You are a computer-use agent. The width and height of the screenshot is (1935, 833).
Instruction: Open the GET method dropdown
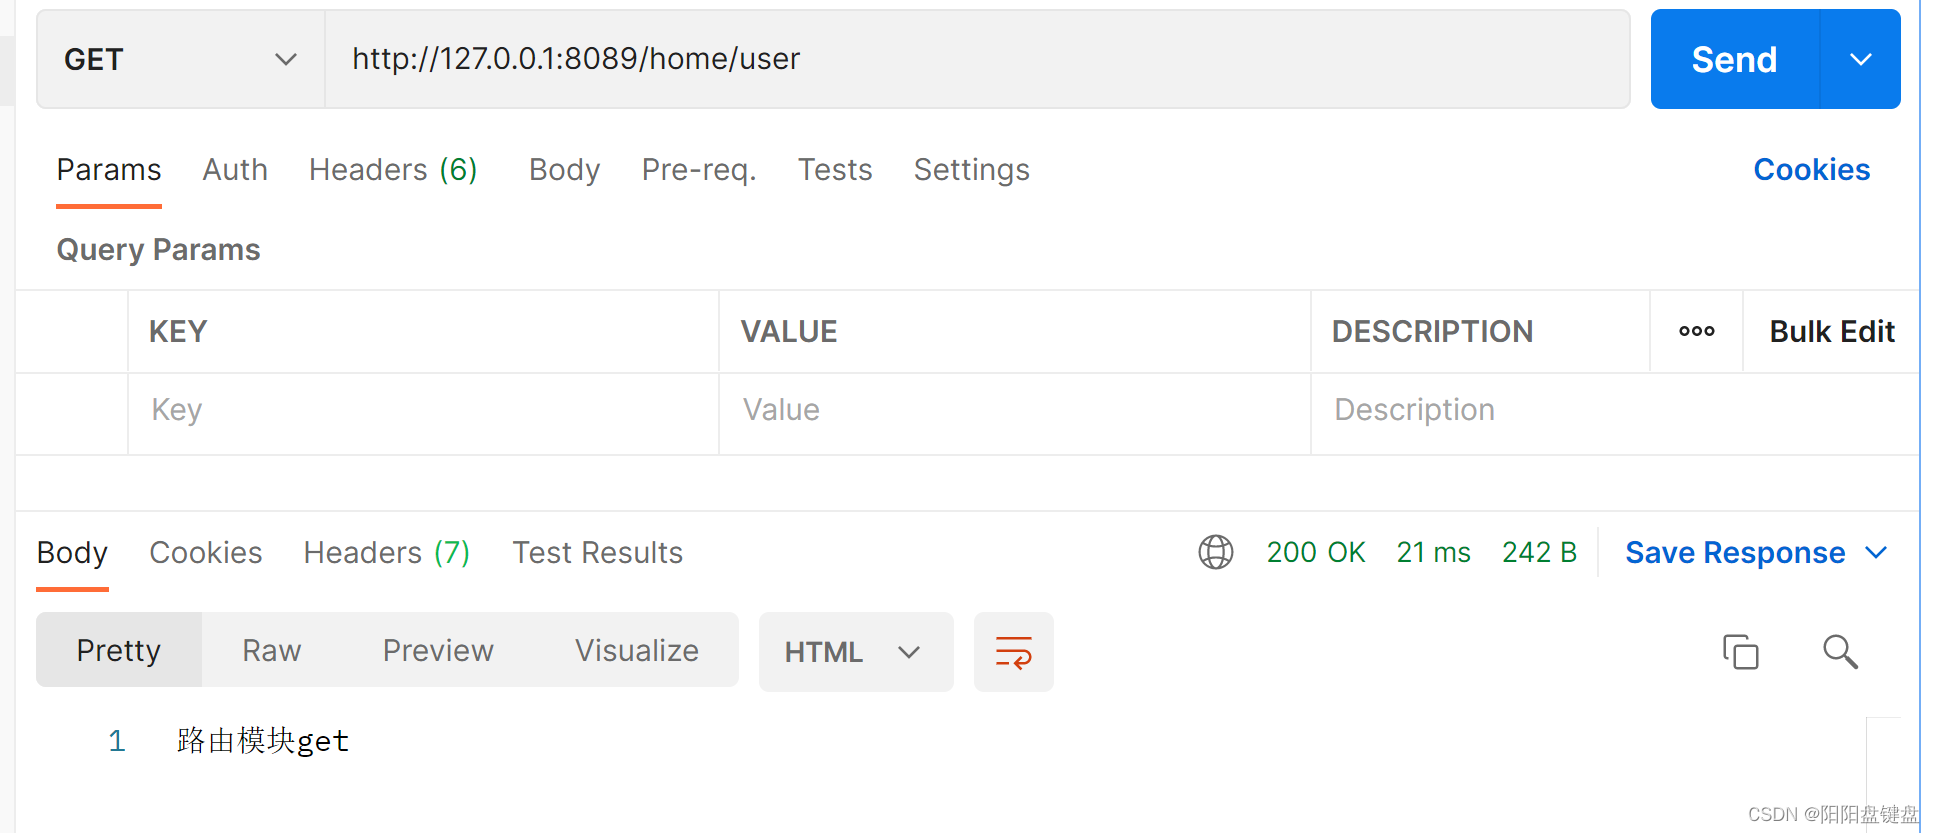(x=181, y=59)
